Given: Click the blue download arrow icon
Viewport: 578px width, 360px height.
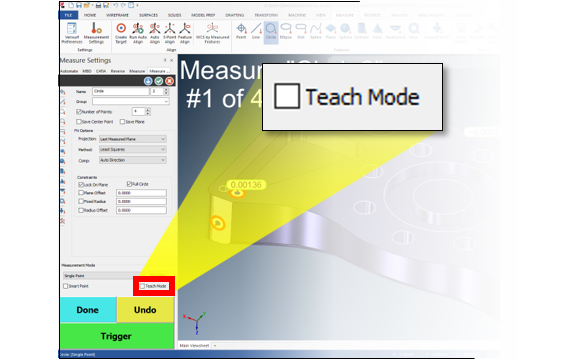Looking at the screenshot, I should point(148,81).
